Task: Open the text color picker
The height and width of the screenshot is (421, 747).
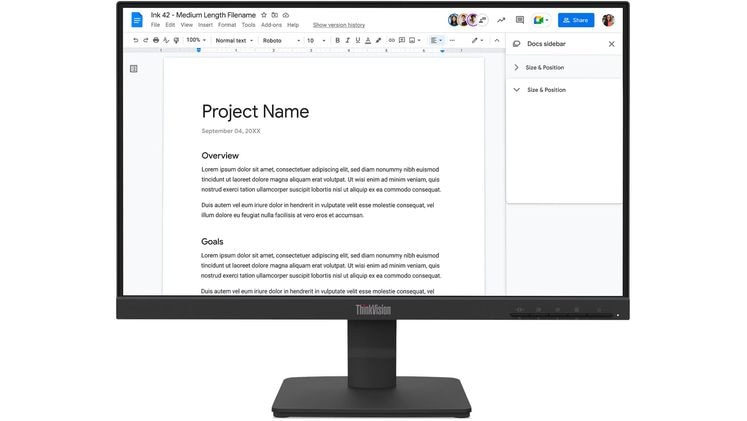Action: tap(367, 41)
